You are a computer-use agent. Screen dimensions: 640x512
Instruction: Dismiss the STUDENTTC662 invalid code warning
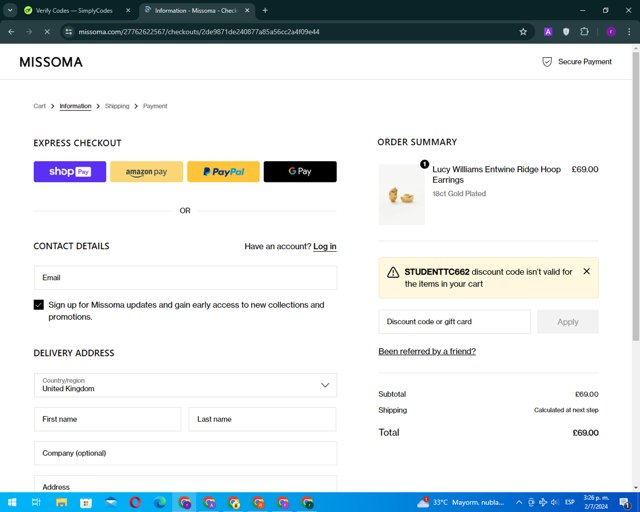[587, 271]
